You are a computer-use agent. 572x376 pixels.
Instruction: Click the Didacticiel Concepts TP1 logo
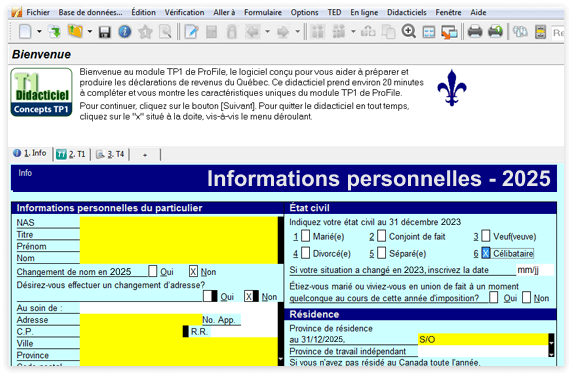pyautogui.click(x=41, y=92)
